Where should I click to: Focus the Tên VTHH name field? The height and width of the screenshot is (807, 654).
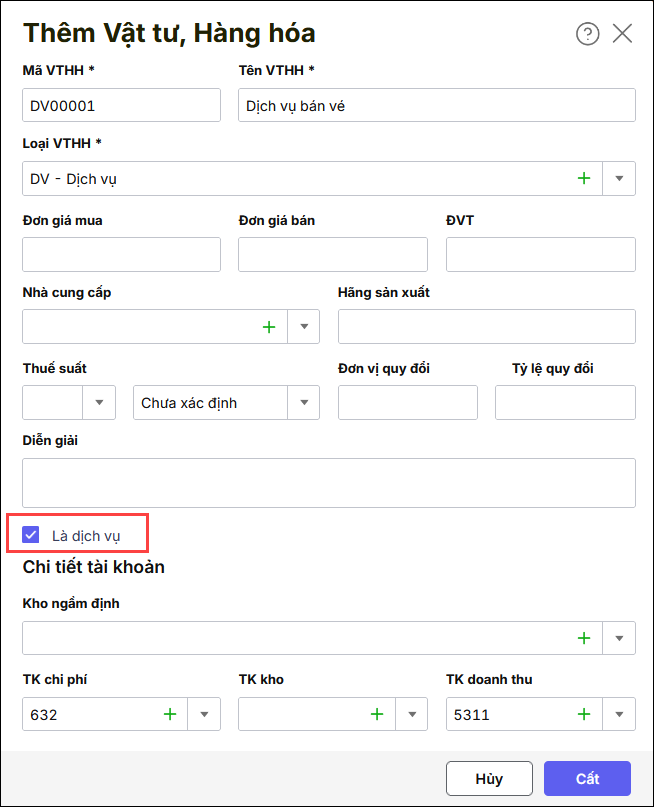coord(436,105)
